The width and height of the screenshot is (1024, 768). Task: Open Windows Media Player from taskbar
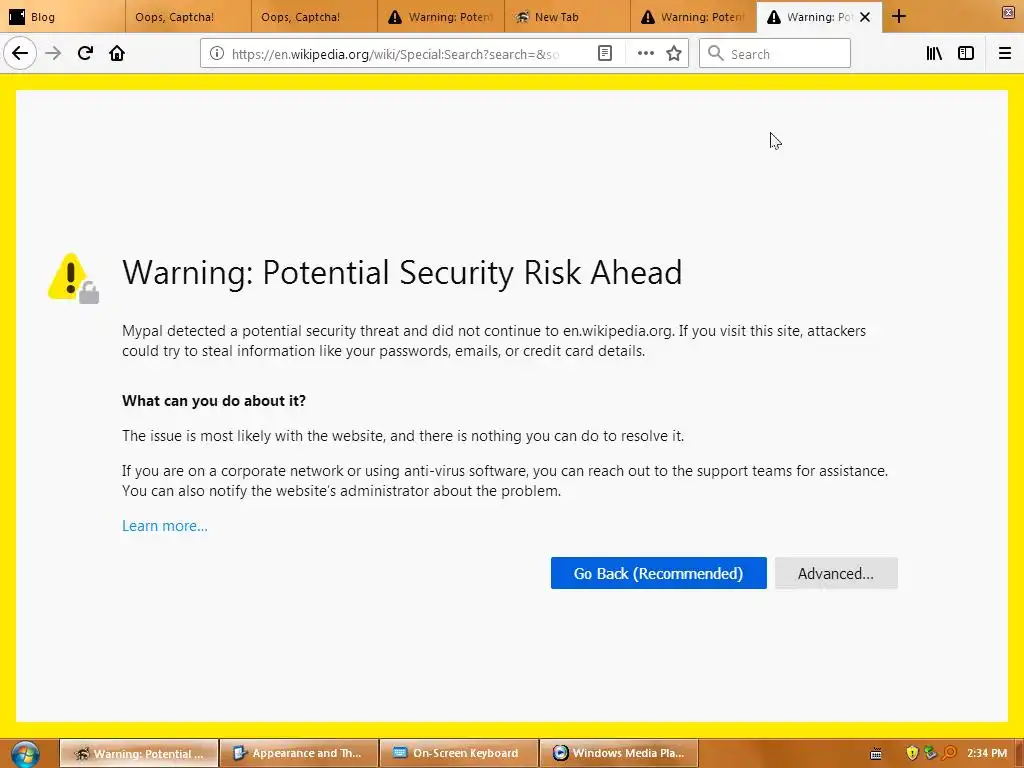[619, 753]
